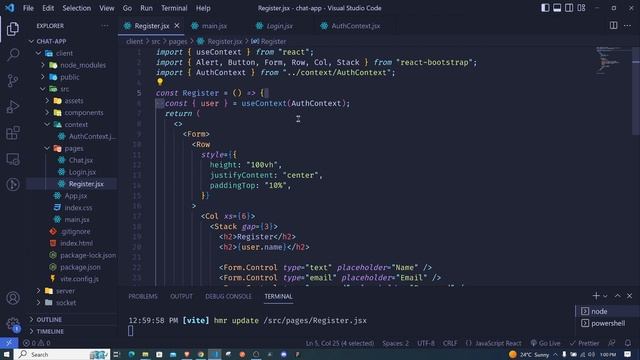Add a new terminal with the plus icon
Viewport: 640px width, 360px height.
coord(596,296)
